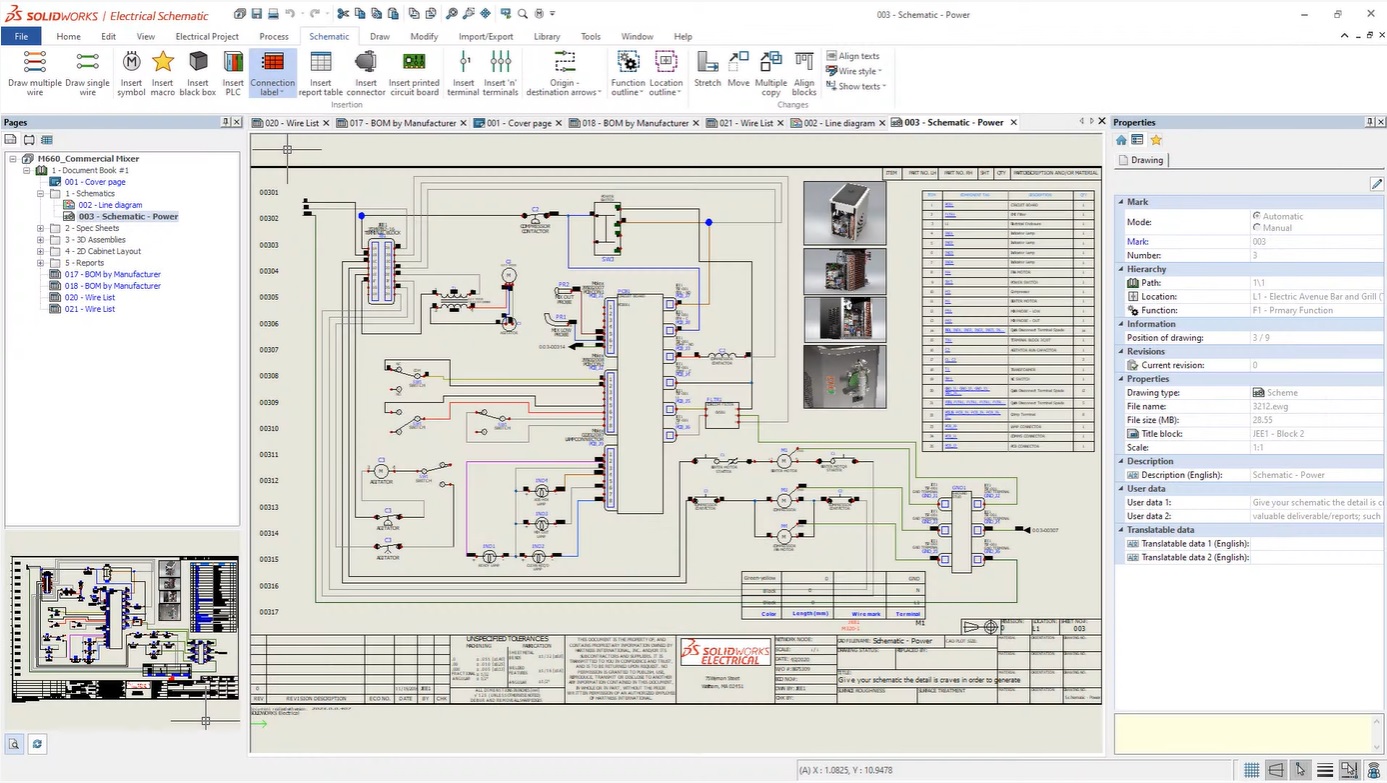Screen dimensions: 1387x783
Task: Collapse the Hierarchy properties section
Action: (x=1121, y=269)
